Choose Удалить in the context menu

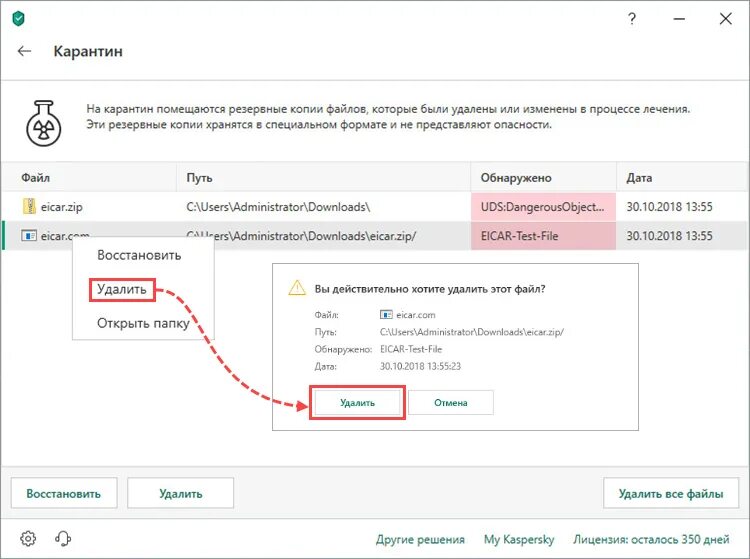122,290
